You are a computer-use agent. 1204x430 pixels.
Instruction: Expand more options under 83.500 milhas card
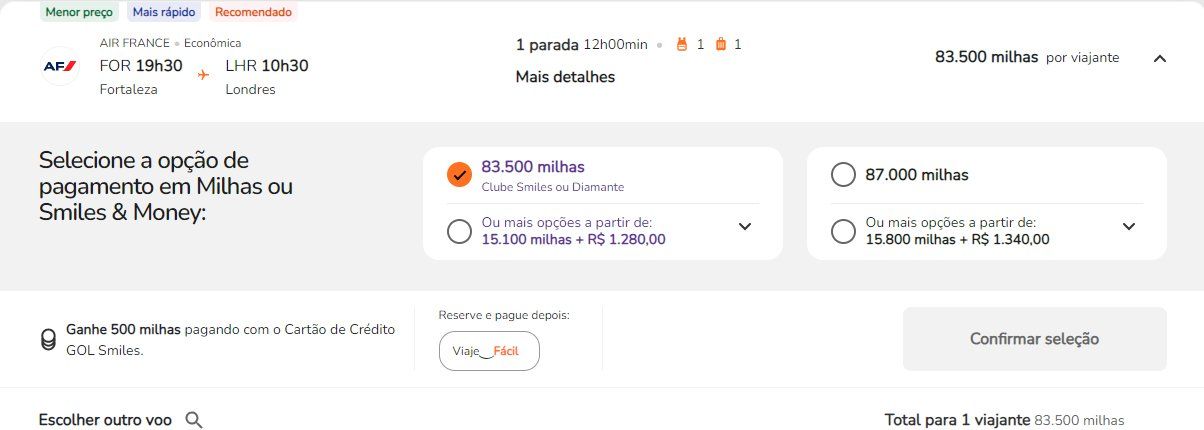745,227
